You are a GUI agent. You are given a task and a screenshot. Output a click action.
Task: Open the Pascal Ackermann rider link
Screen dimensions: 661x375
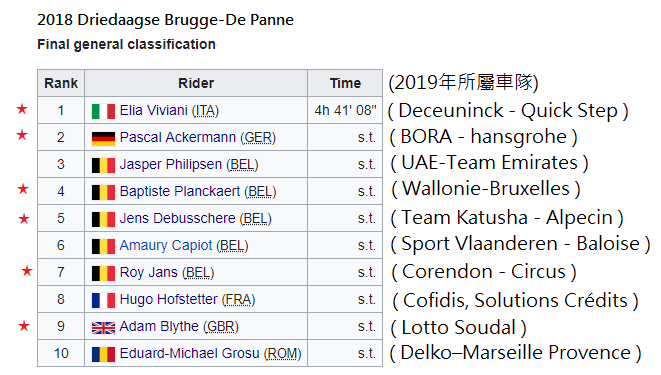(x=177, y=137)
